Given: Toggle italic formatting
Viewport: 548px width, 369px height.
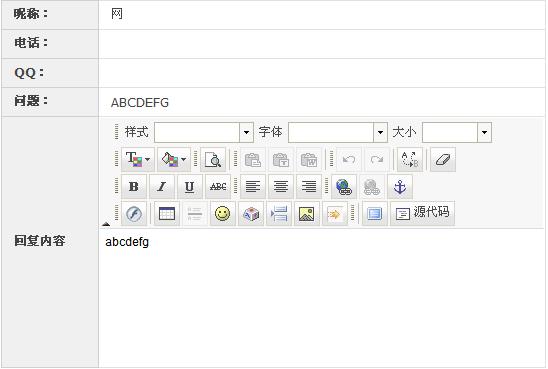Looking at the screenshot, I should click(x=161, y=187).
